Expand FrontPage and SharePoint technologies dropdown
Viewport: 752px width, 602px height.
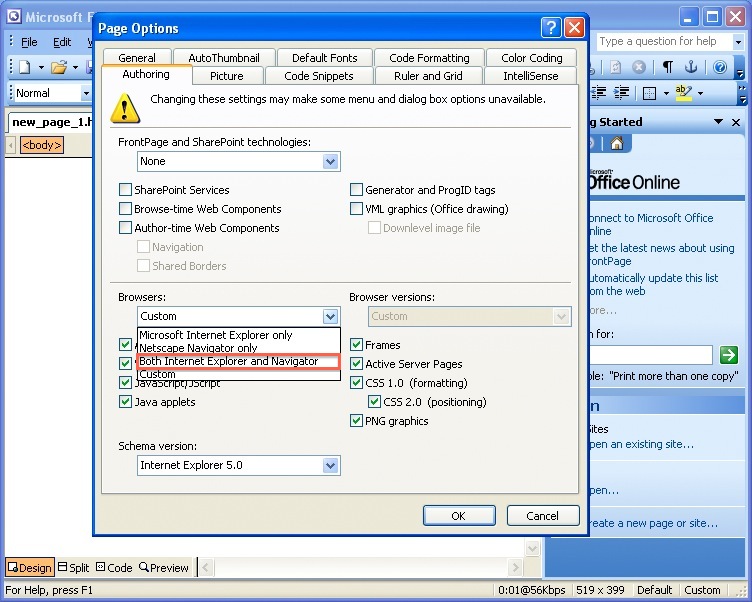coord(330,161)
